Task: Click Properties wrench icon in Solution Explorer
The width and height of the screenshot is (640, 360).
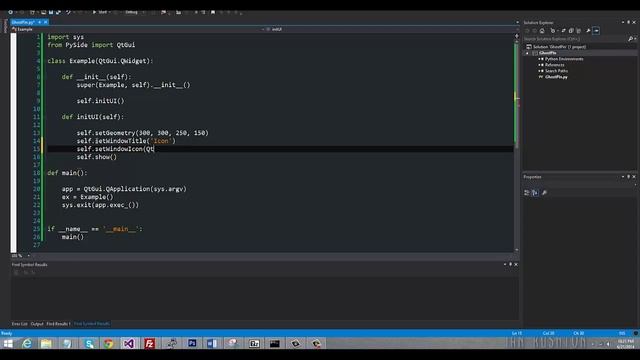Action: click(x=588, y=31)
